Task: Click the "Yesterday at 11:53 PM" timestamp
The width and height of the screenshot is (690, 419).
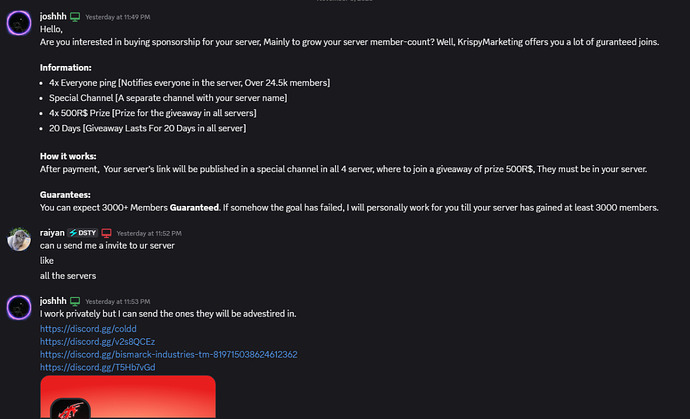Action: tap(118, 302)
